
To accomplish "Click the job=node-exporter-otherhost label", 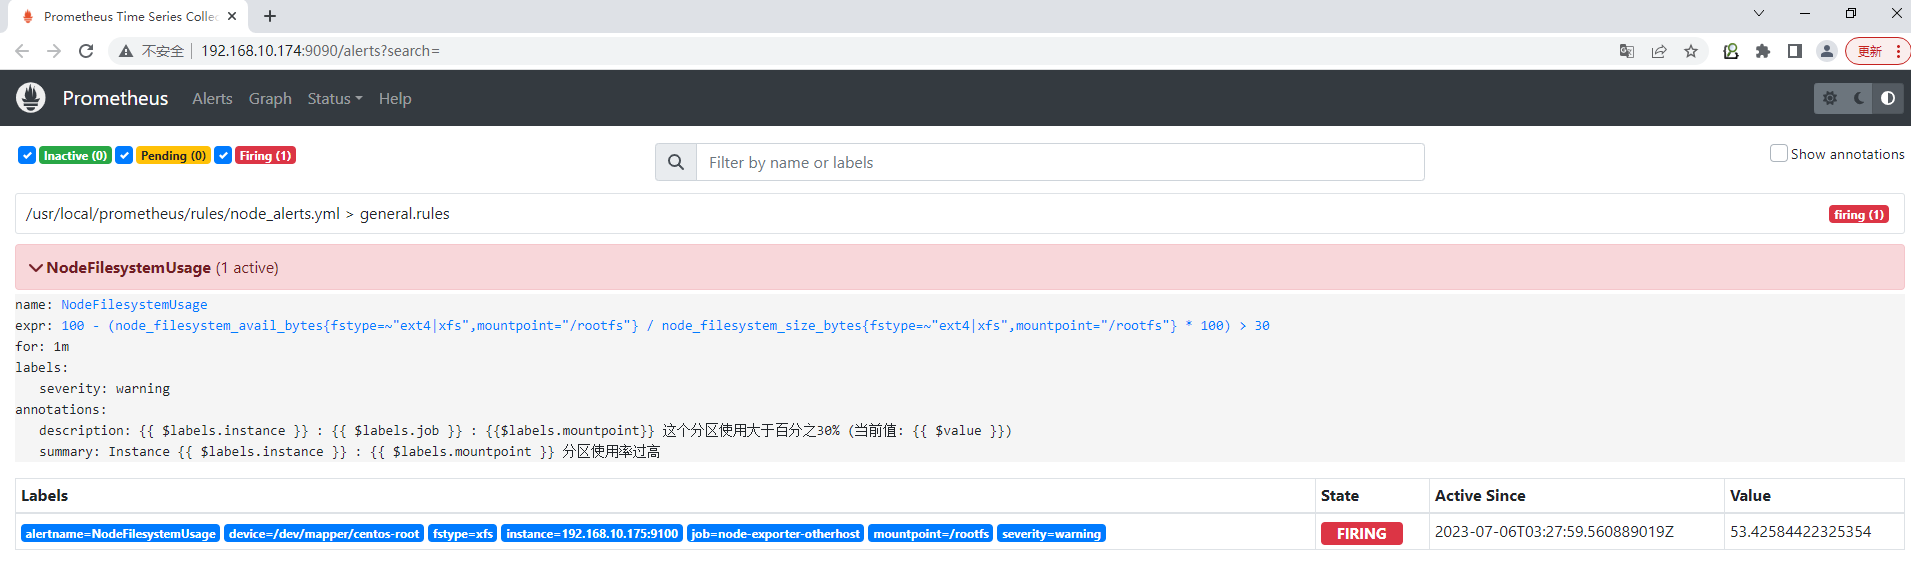I will coord(775,533).
